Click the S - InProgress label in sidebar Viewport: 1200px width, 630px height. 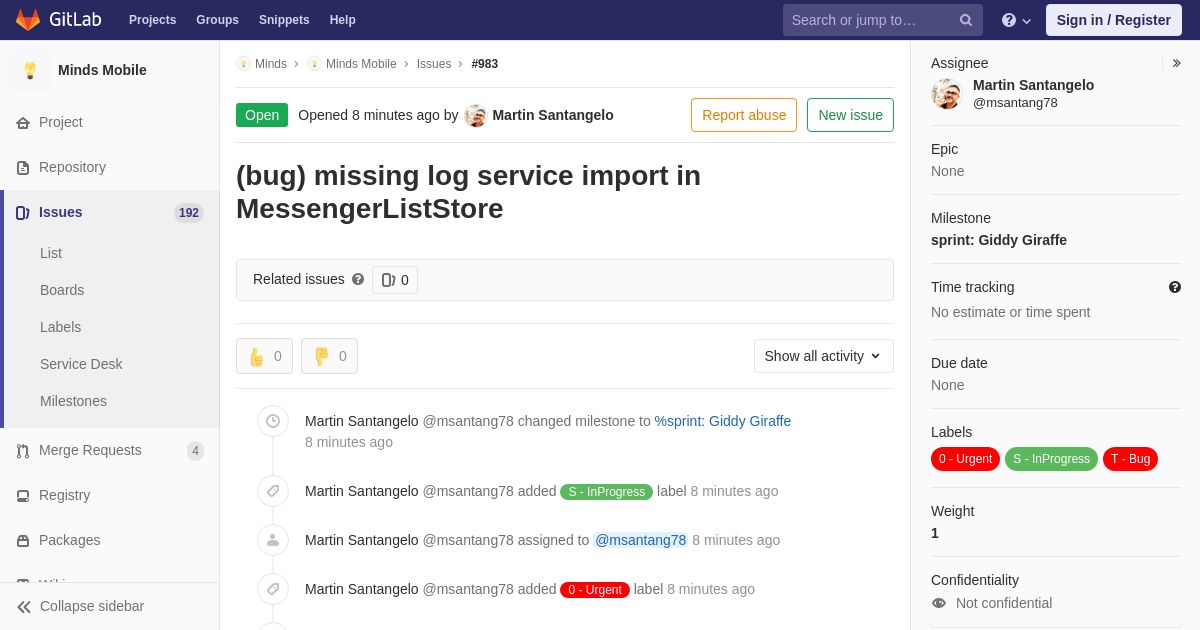coord(1051,459)
